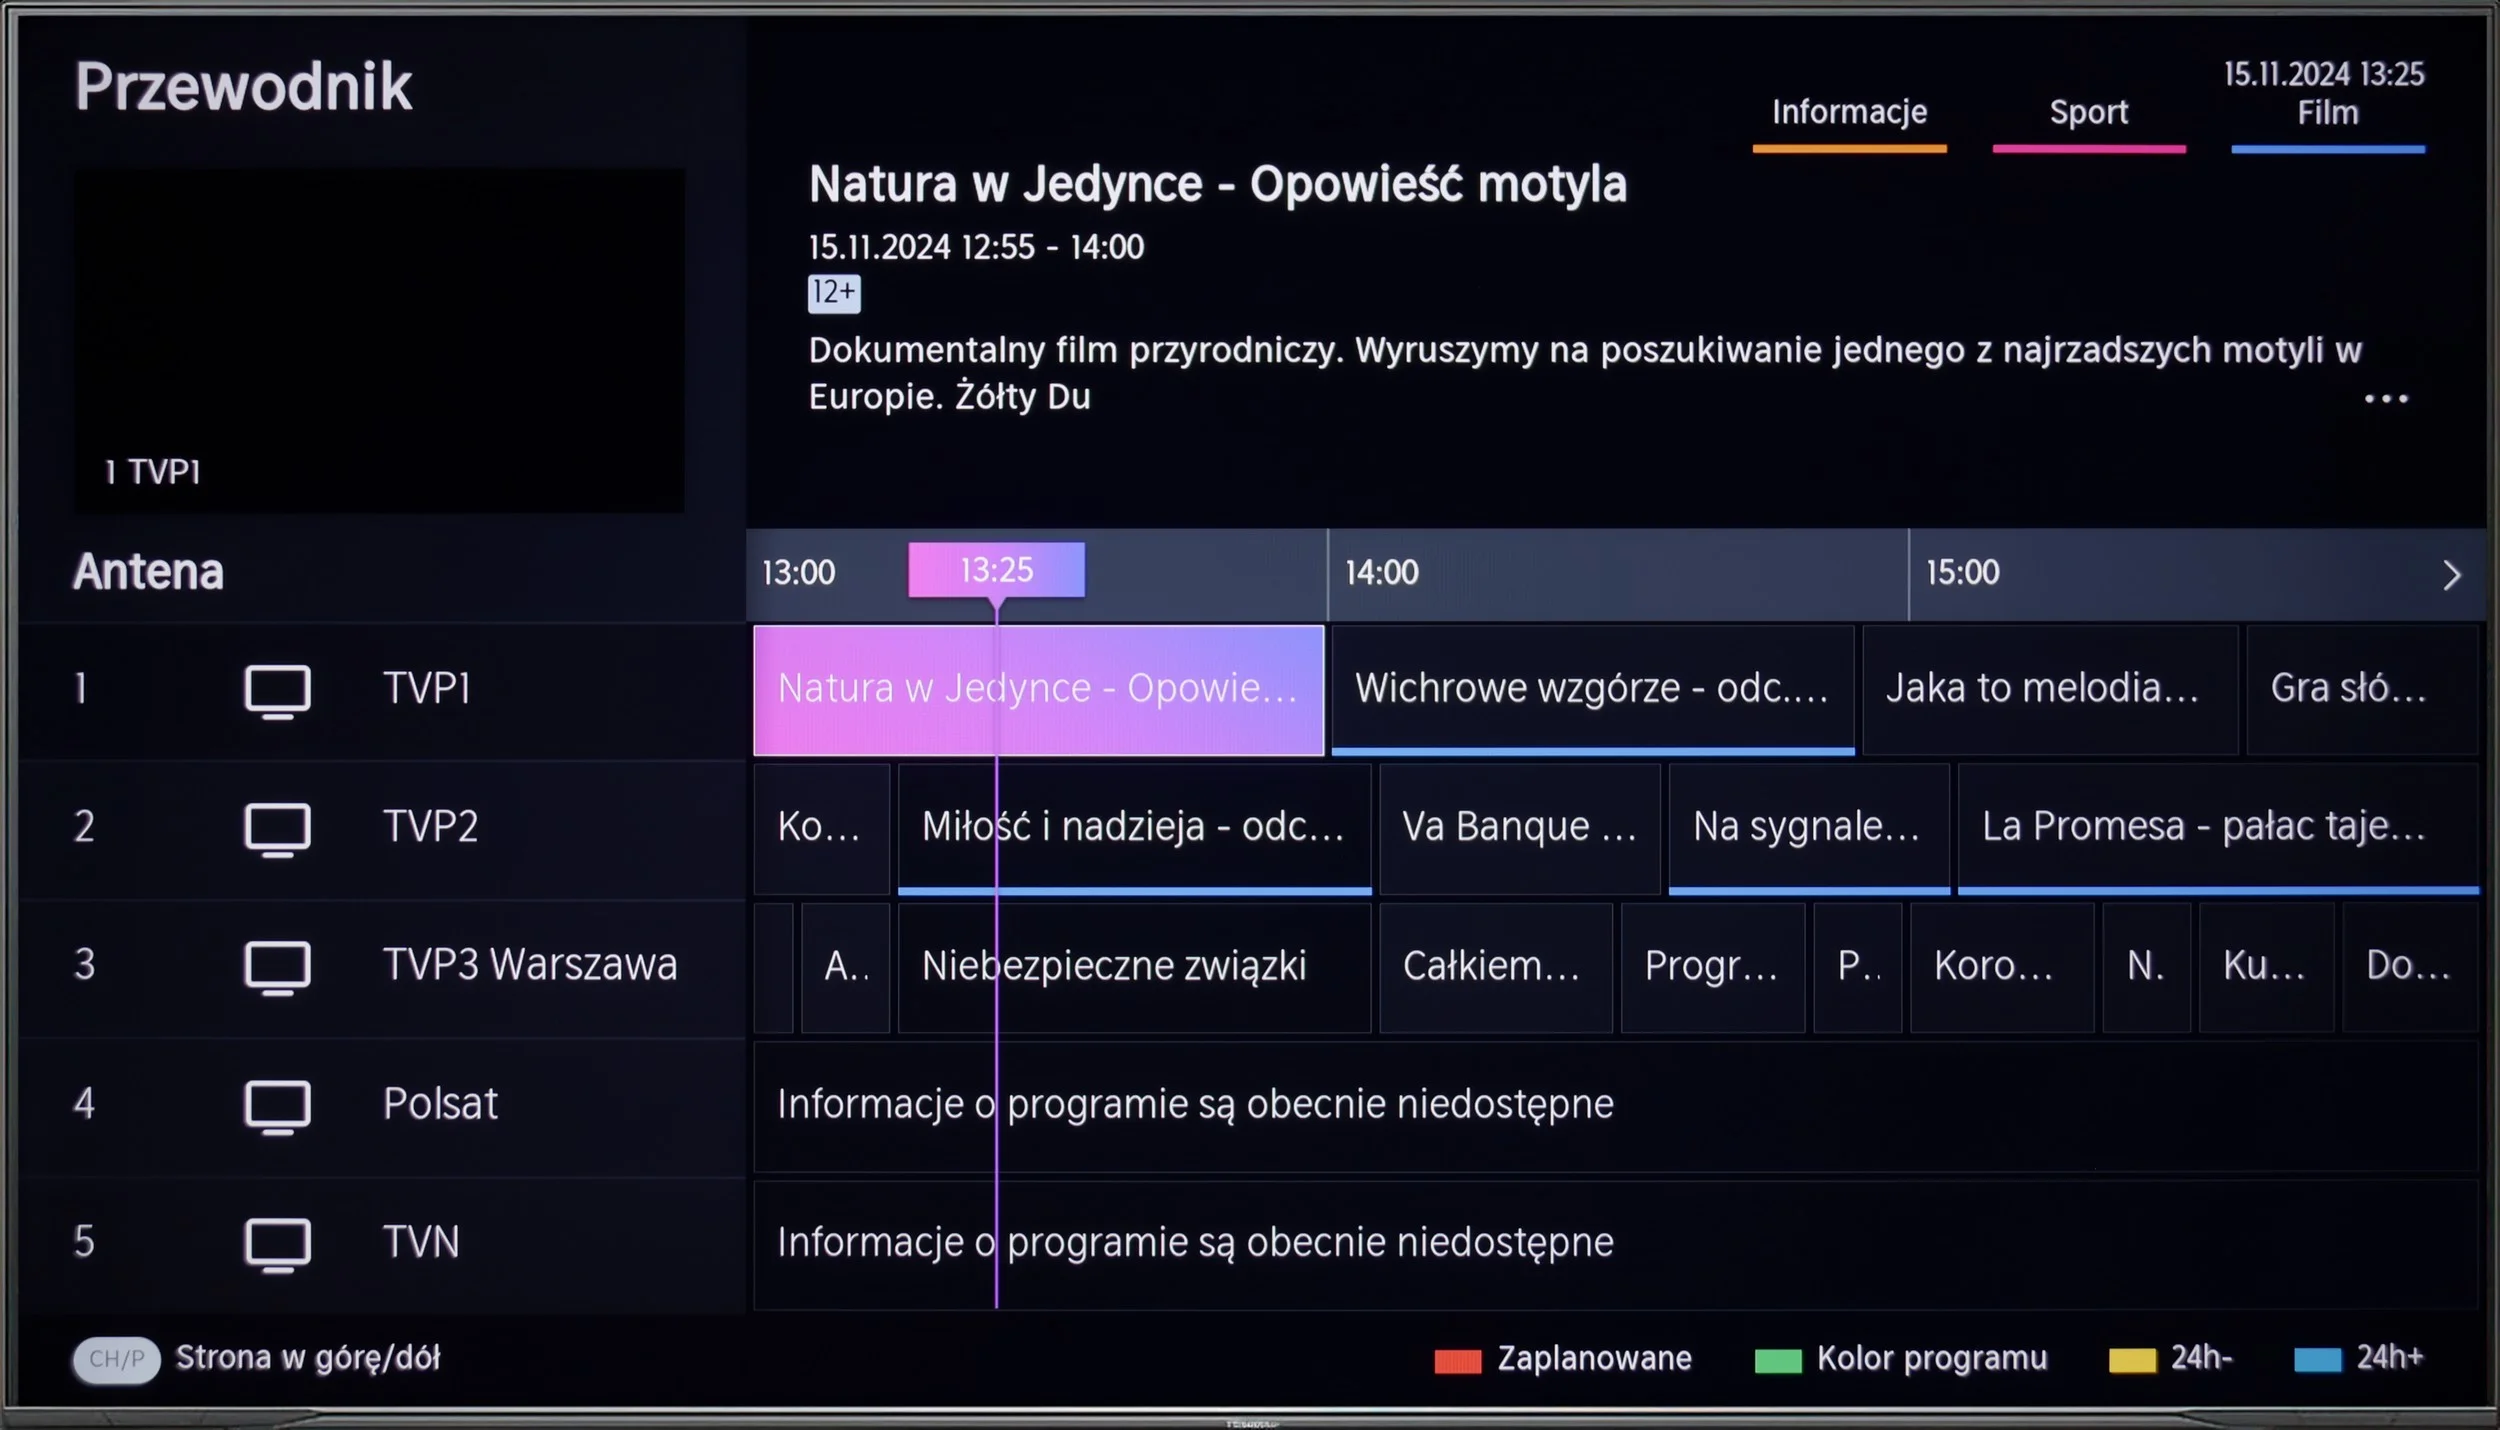Click the 13:25 current time marker

996,570
